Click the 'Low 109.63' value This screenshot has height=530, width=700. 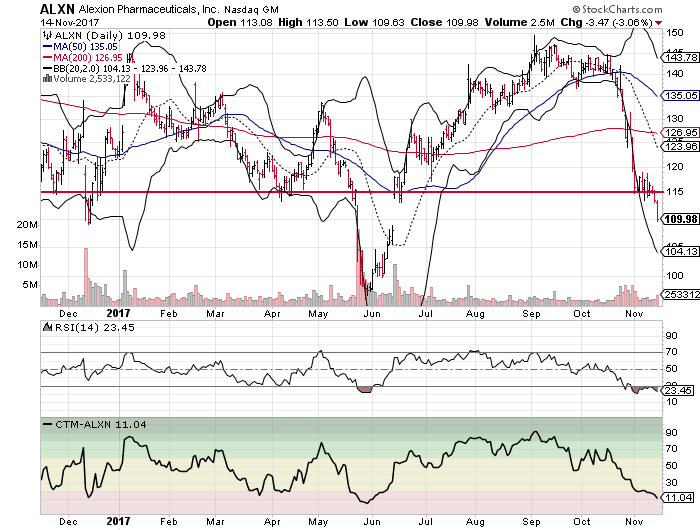374,22
